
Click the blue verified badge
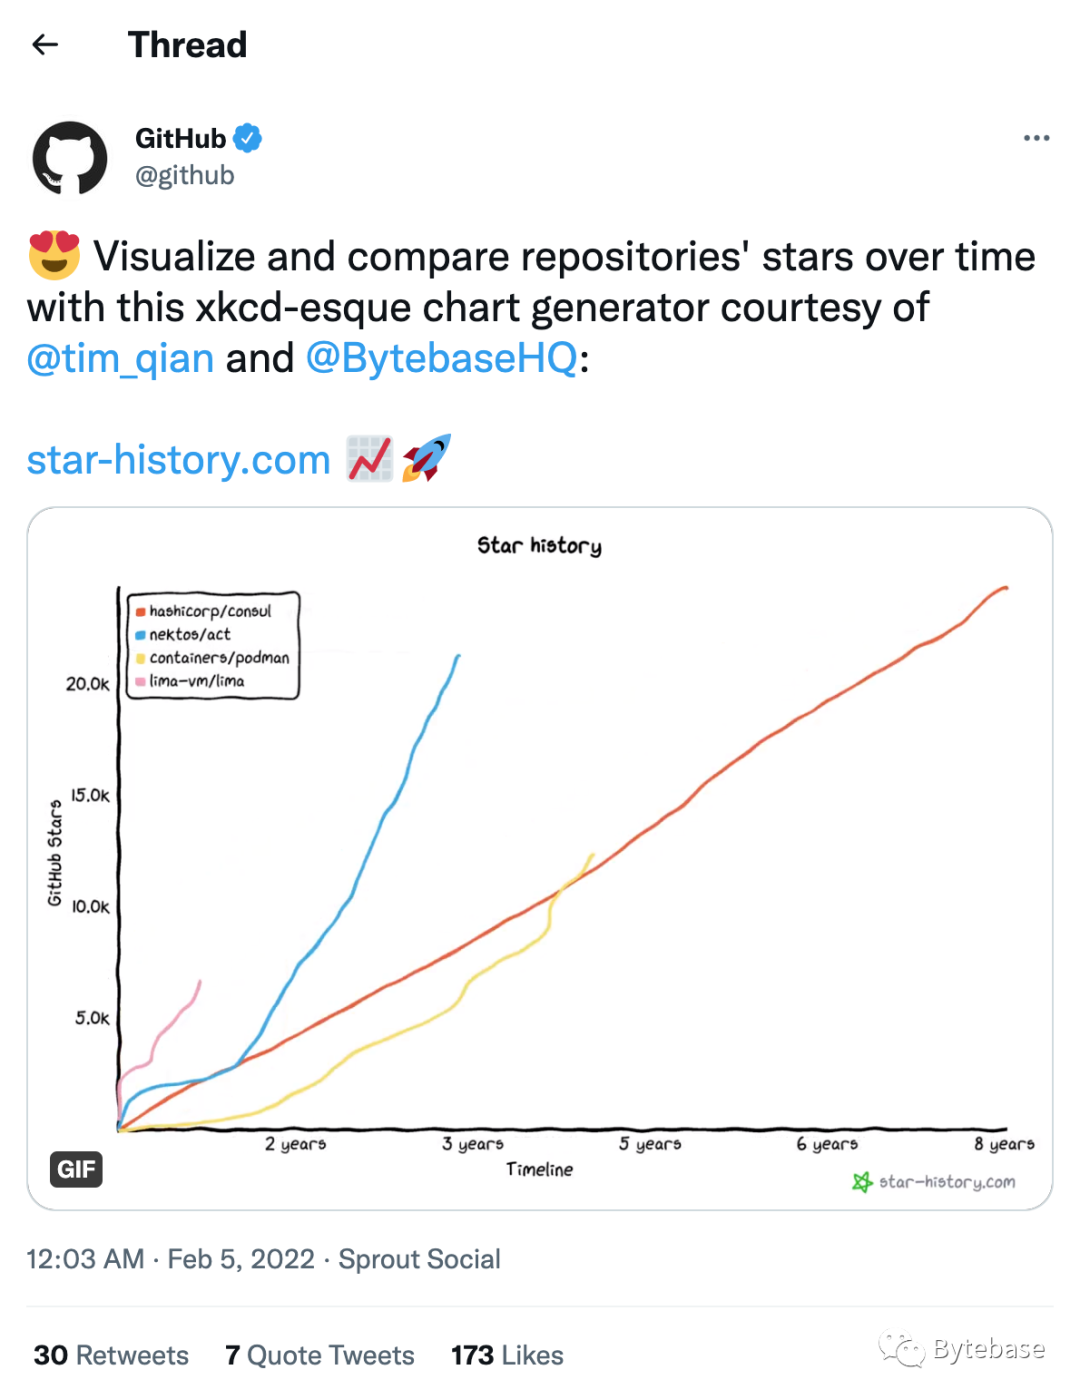point(248,138)
